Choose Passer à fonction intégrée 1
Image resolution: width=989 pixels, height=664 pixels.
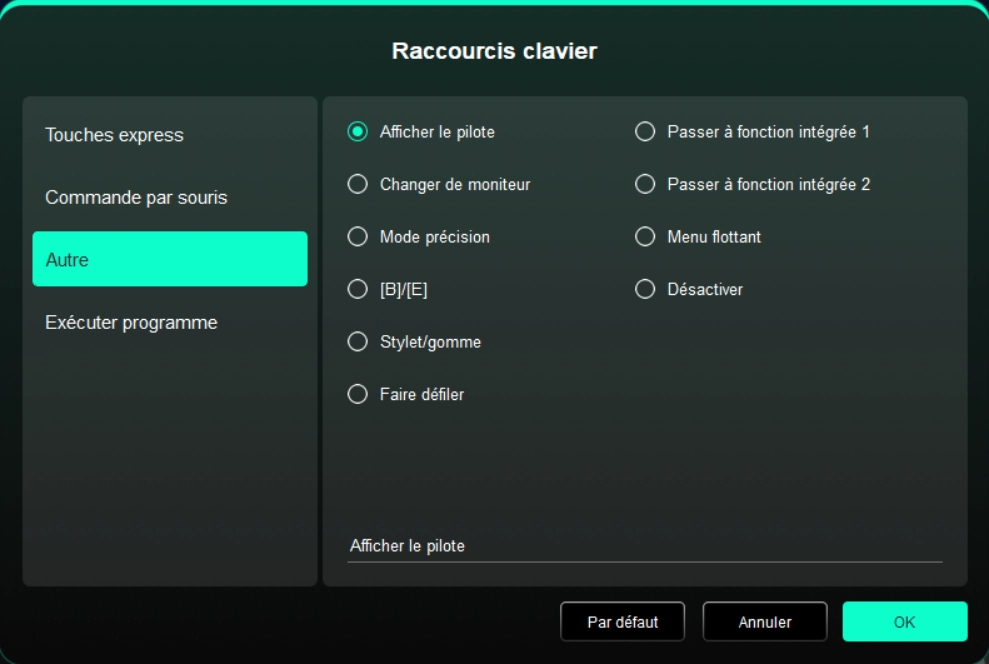[645, 132]
